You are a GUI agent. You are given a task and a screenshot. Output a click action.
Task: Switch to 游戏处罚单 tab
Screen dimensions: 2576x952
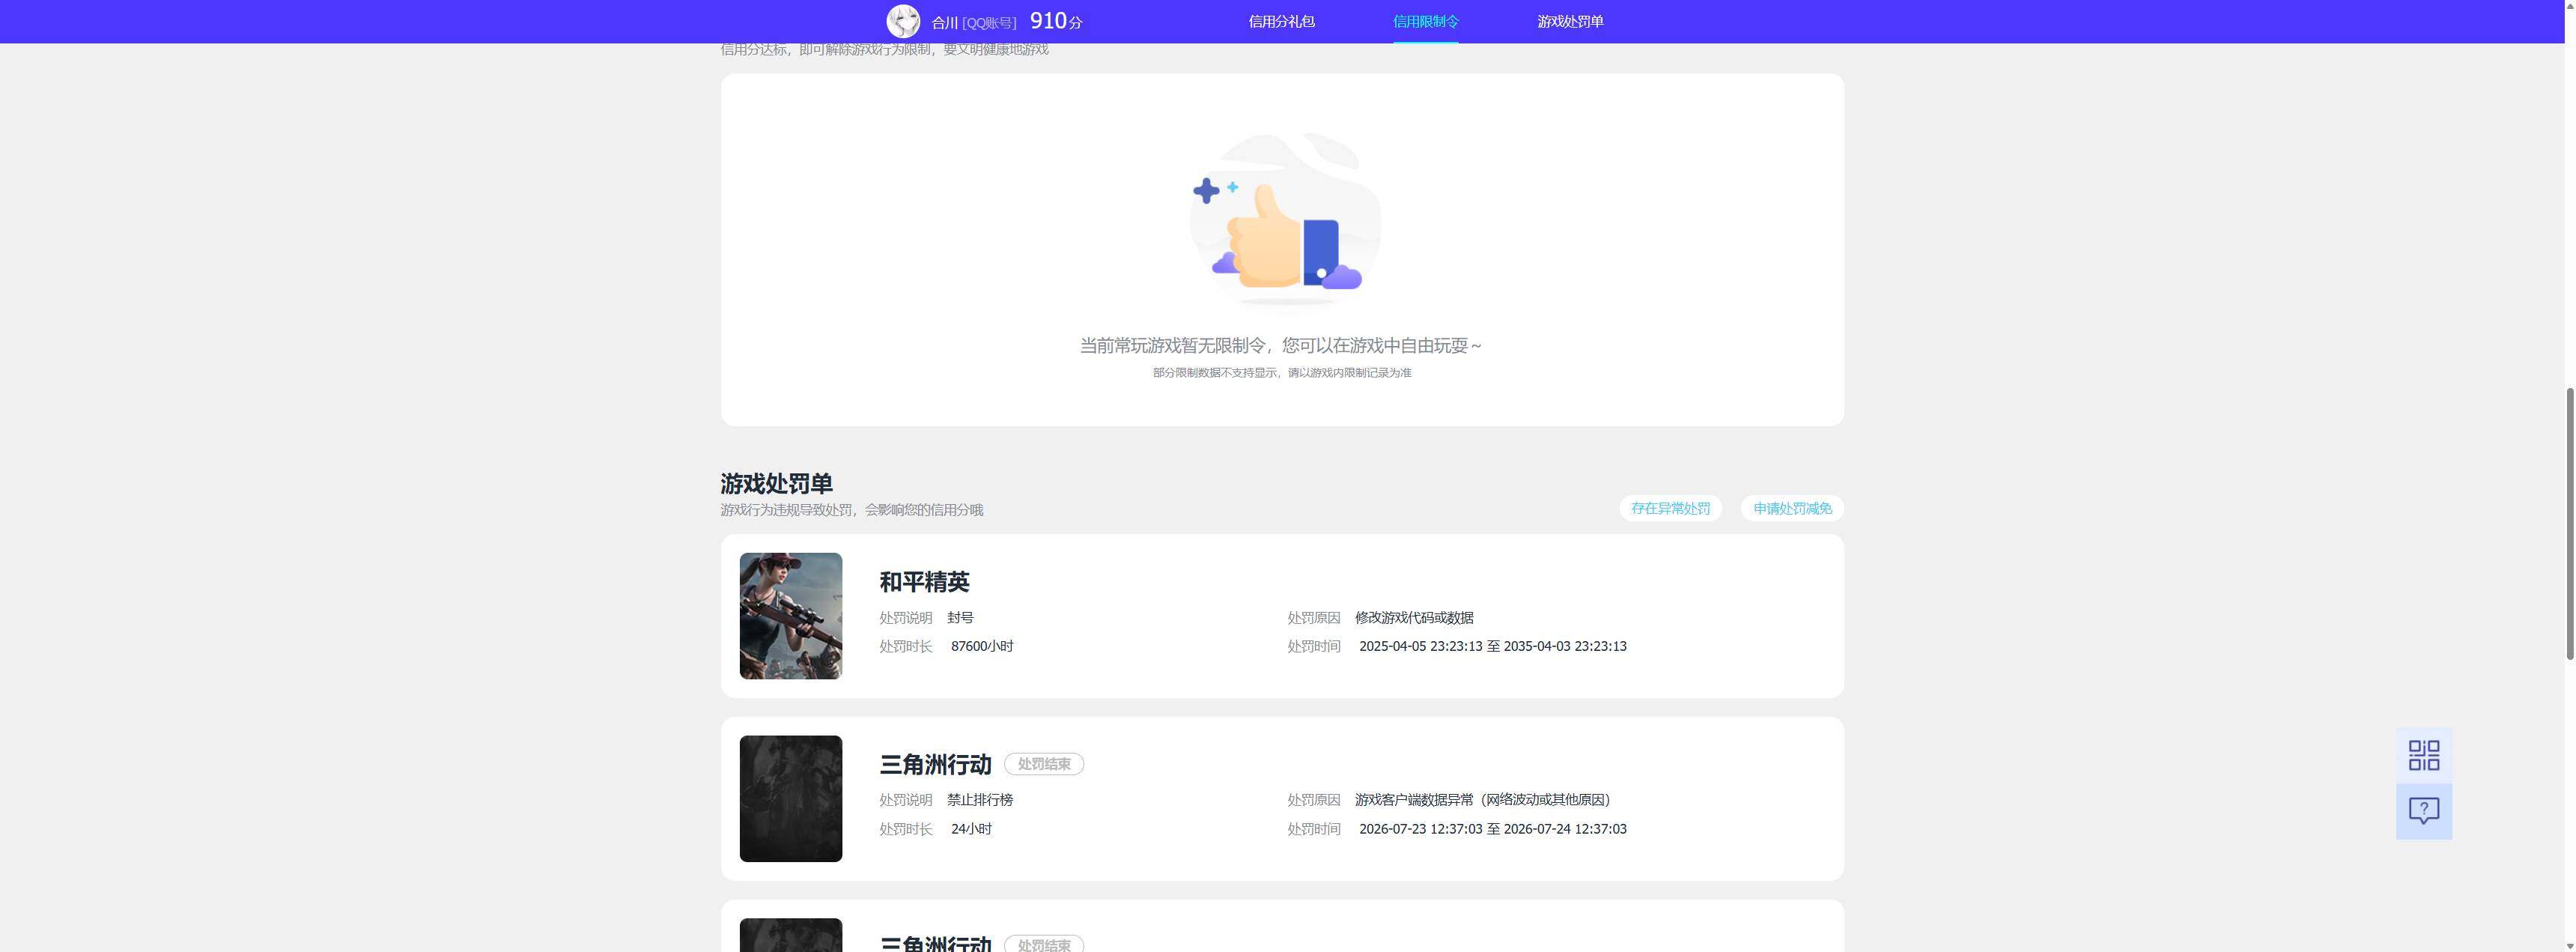click(x=1570, y=21)
